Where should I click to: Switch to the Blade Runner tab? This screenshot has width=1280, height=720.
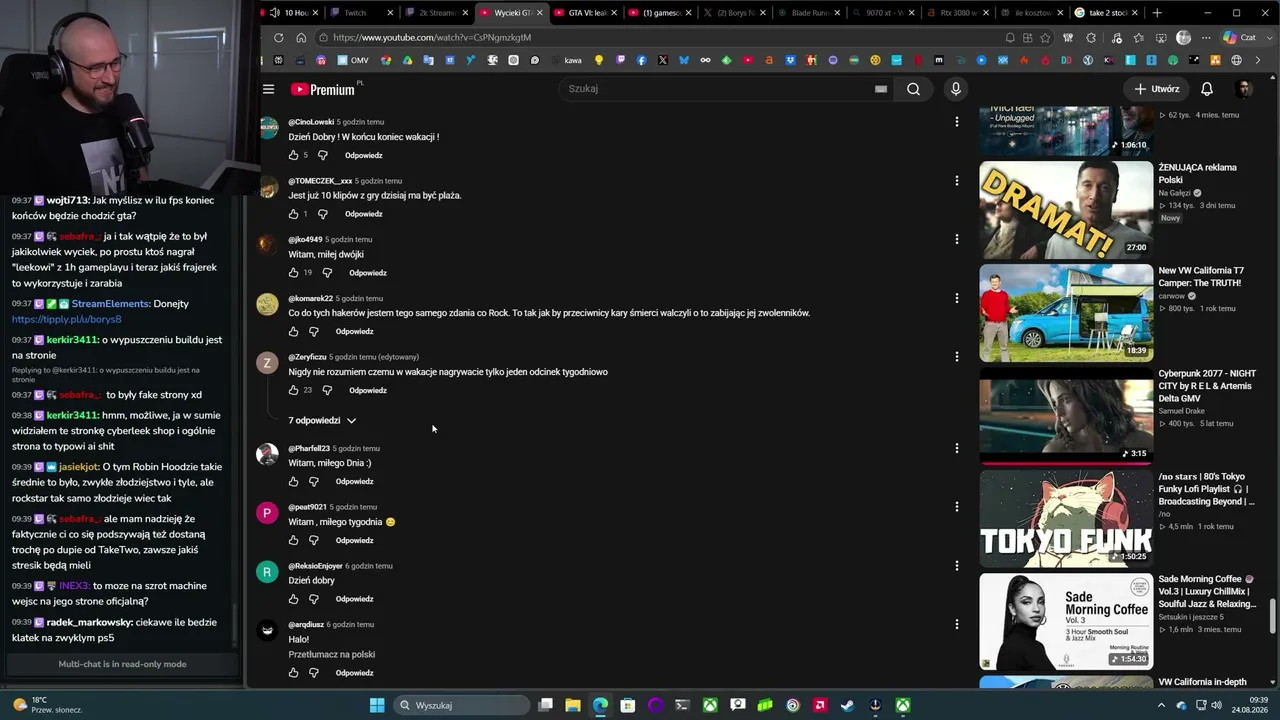point(808,13)
